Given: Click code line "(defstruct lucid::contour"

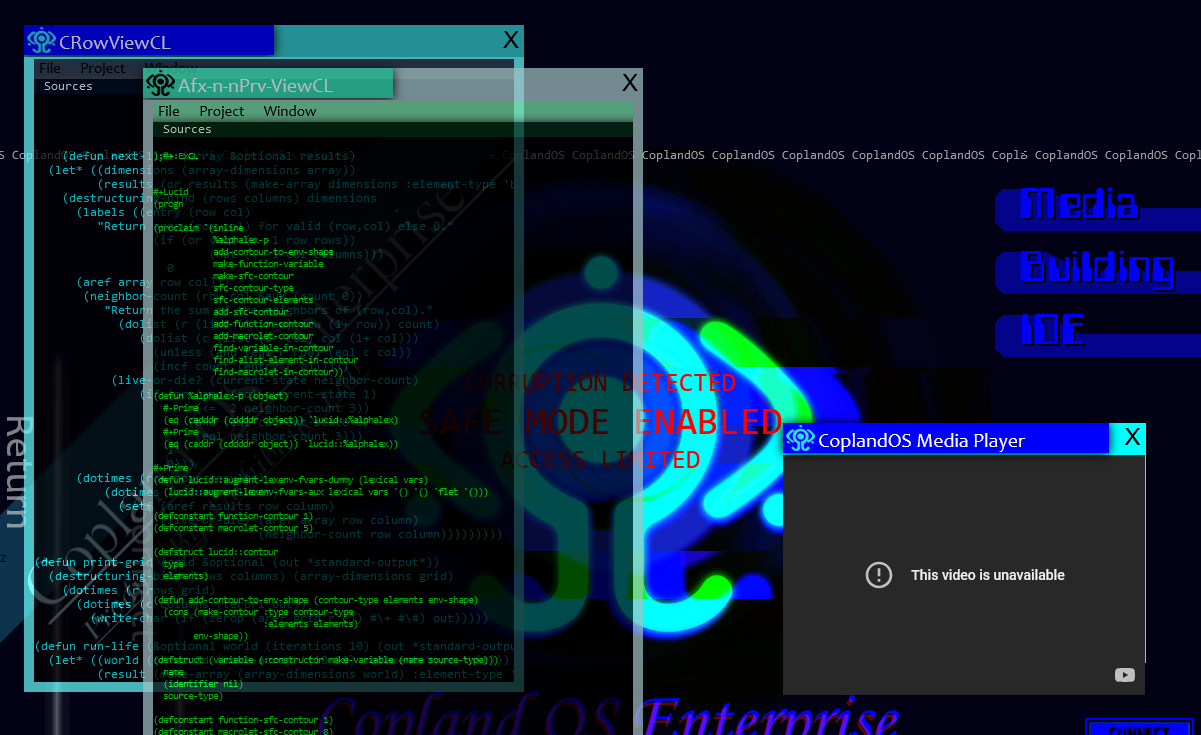Looking at the screenshot, I should point(216,552).
